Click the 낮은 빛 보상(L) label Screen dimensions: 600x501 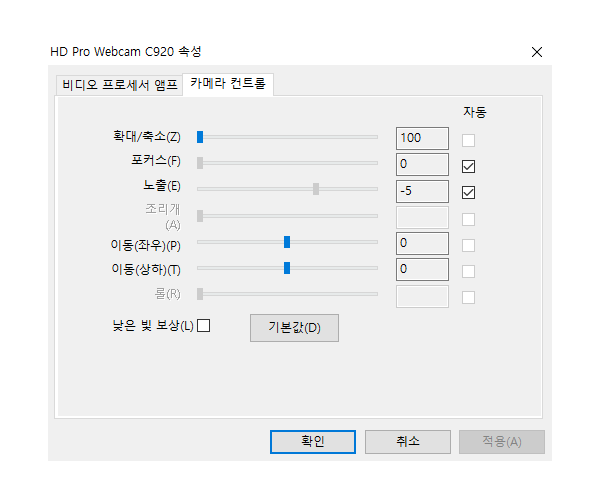coord(153,326)
